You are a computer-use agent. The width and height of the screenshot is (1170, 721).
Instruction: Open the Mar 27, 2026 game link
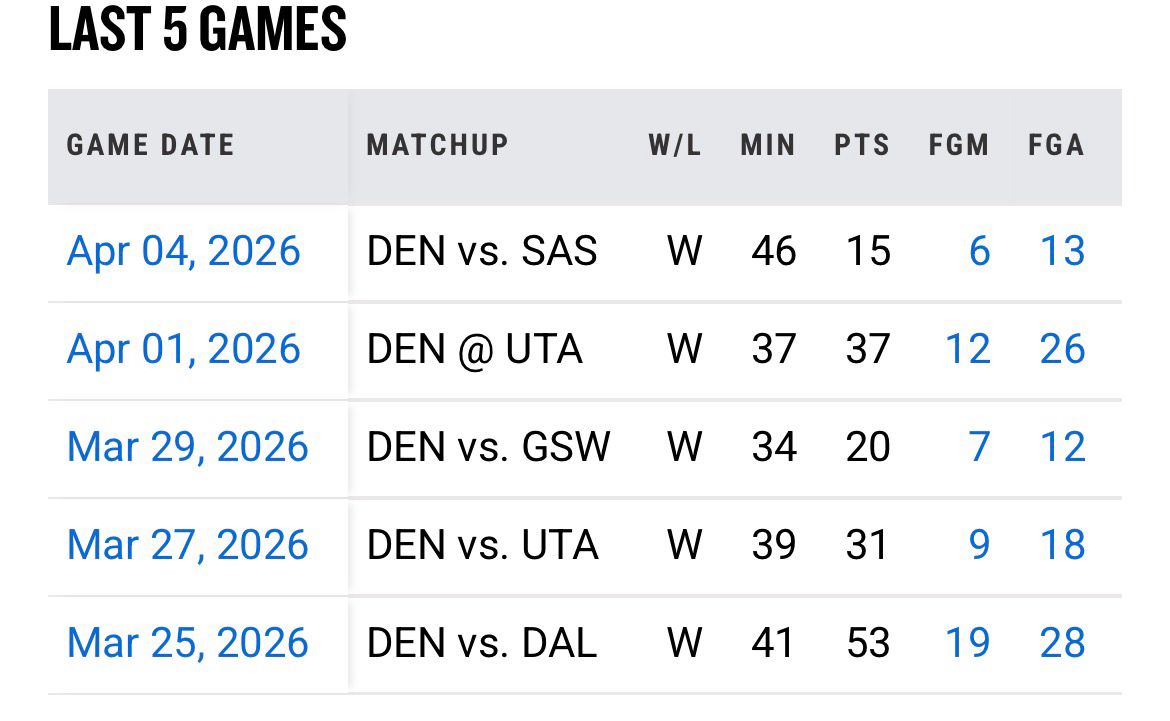tap(187, 545)
